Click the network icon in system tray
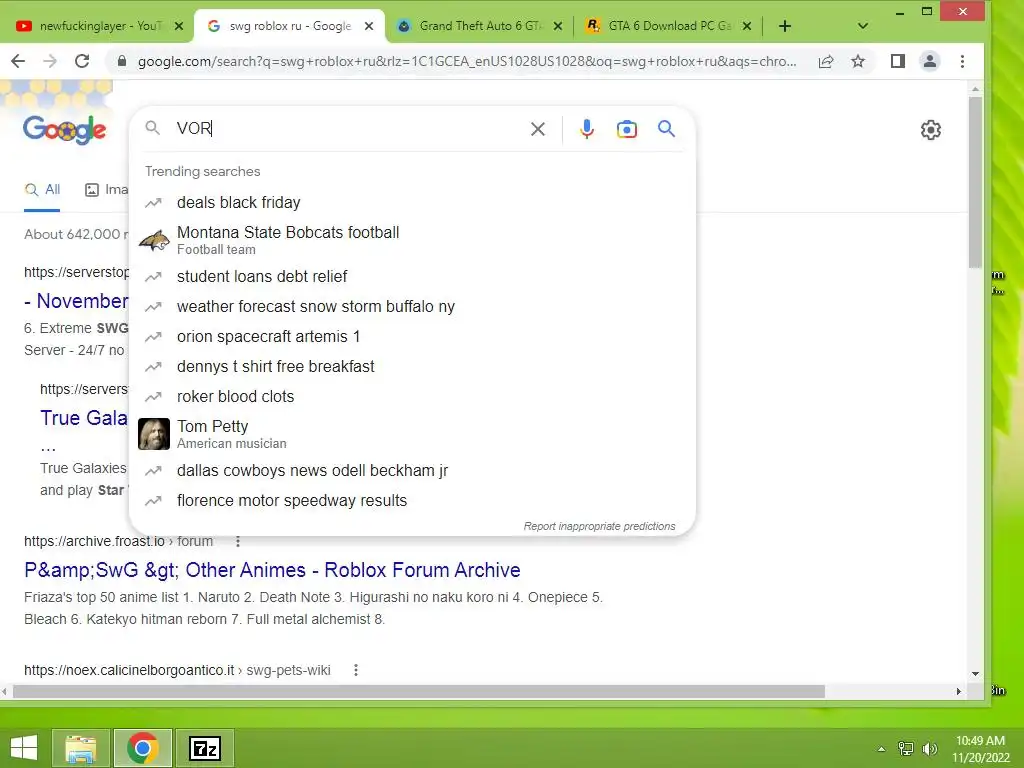Viewport: 1024px width, 768px height. tap(906, 749)
